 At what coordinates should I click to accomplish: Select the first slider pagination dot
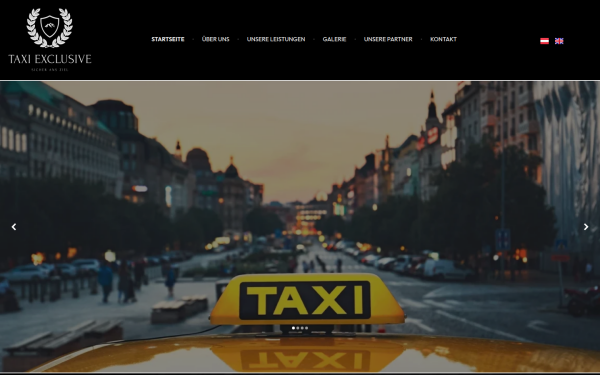(293, 328)
